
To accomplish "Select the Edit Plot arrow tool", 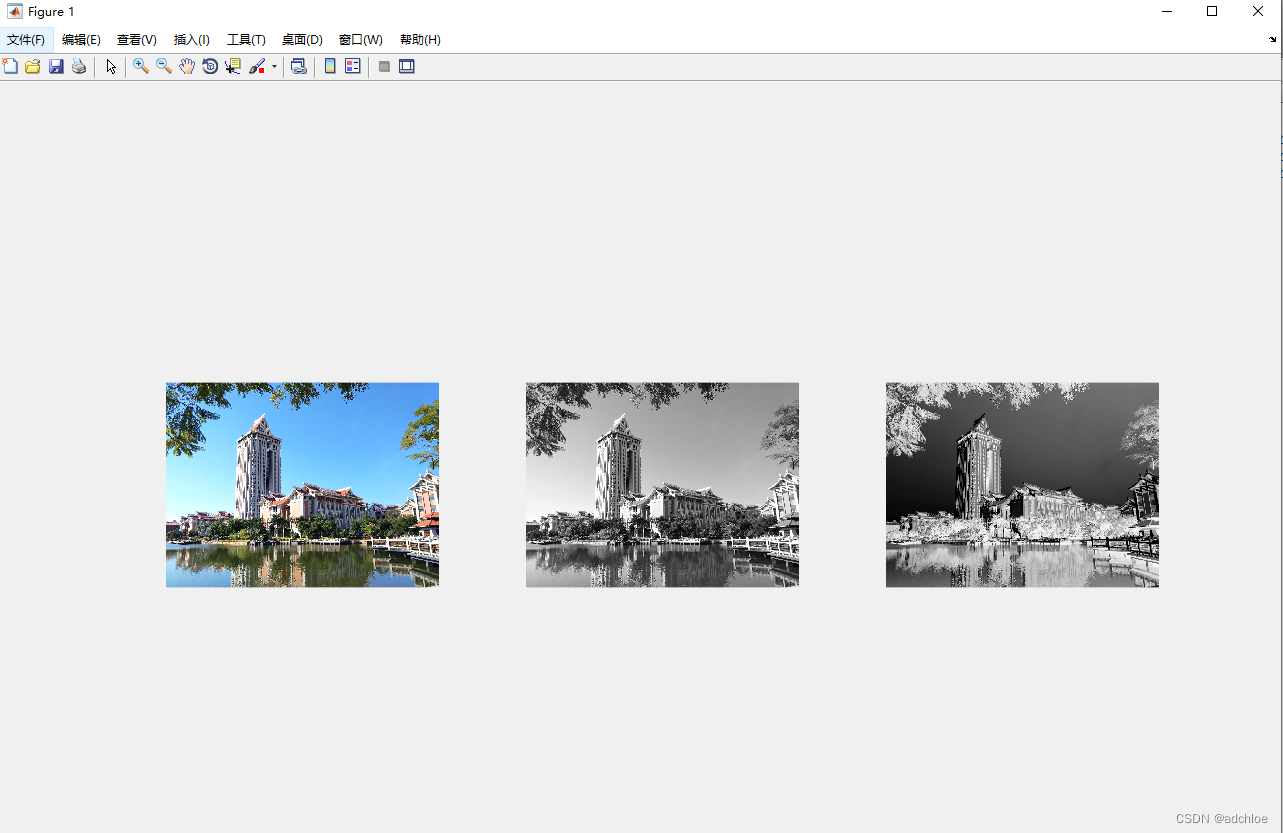I will (111, 66).
